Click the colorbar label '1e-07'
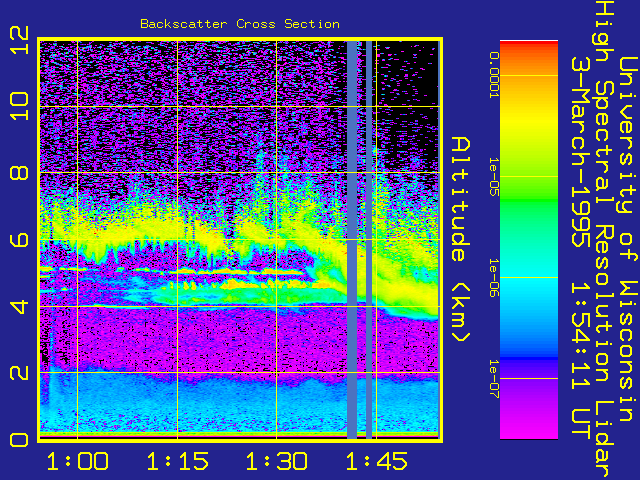 pos(494,379)
